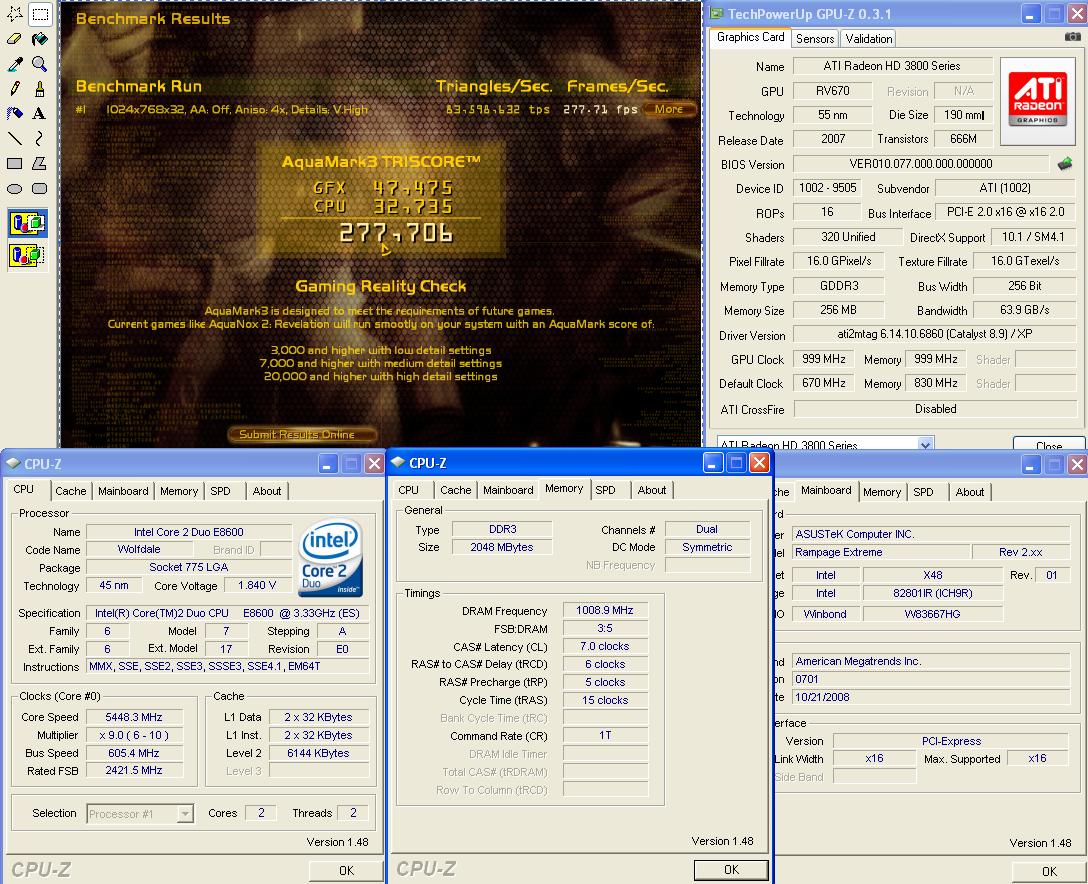Image resolution: width=1088 pixels, height=884 pixels.
Task: Switch to the Sensors tab in GPU-Z
Action: click(x=815, y=39)
